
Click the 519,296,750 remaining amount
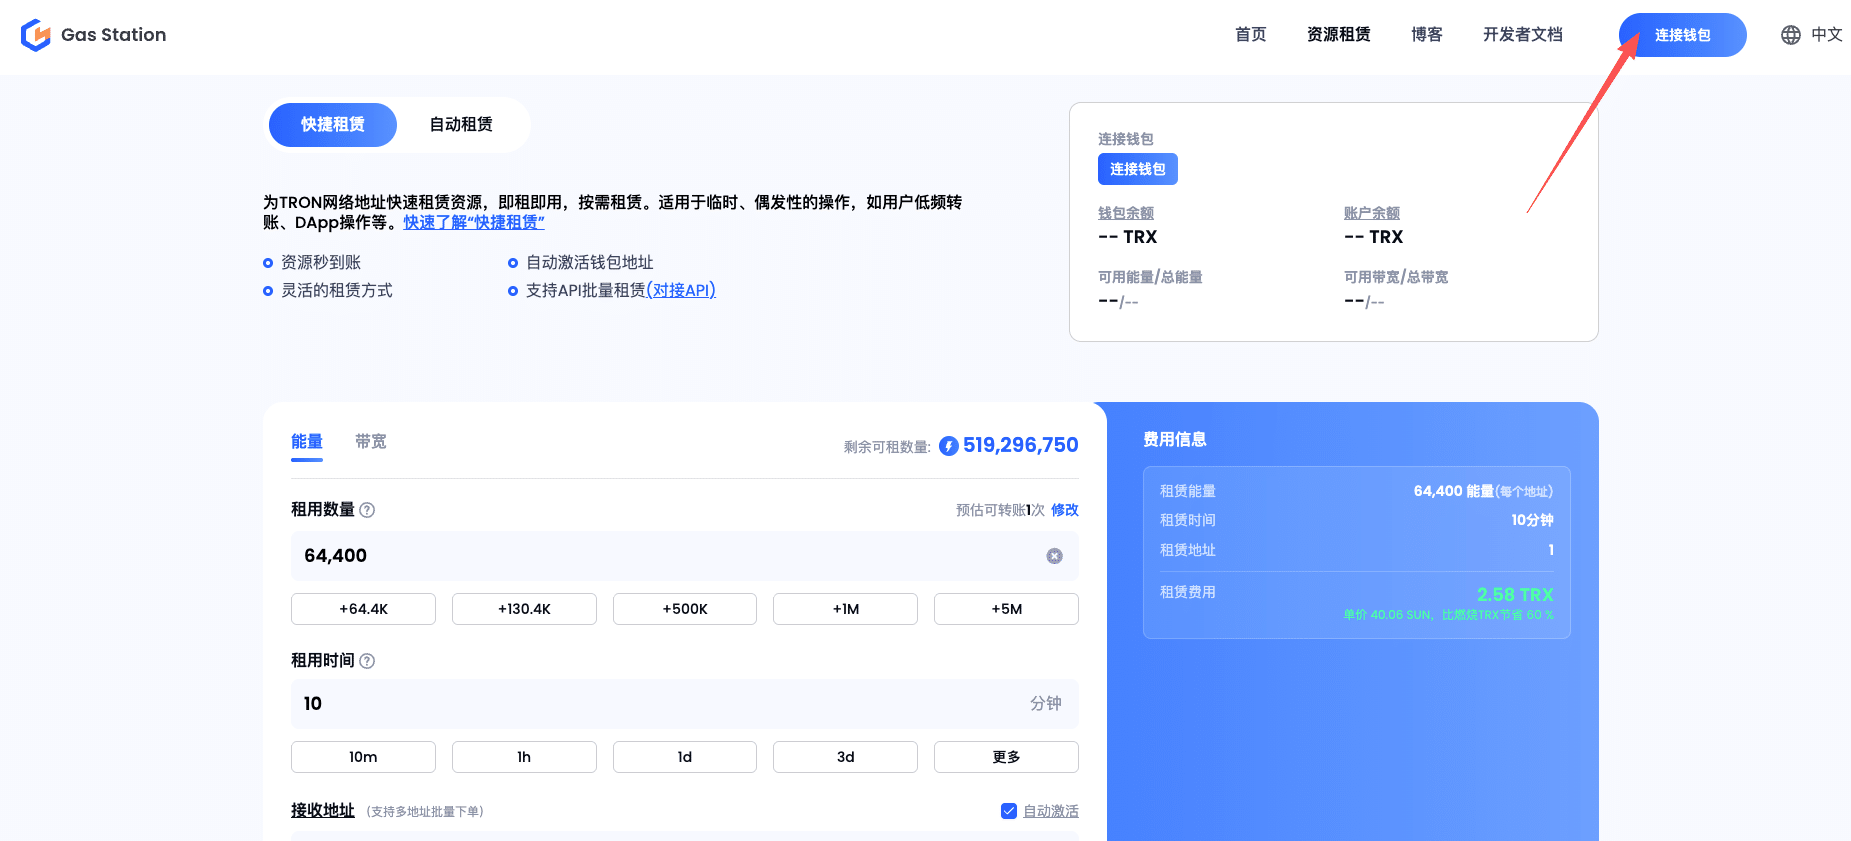(1021, 445)
